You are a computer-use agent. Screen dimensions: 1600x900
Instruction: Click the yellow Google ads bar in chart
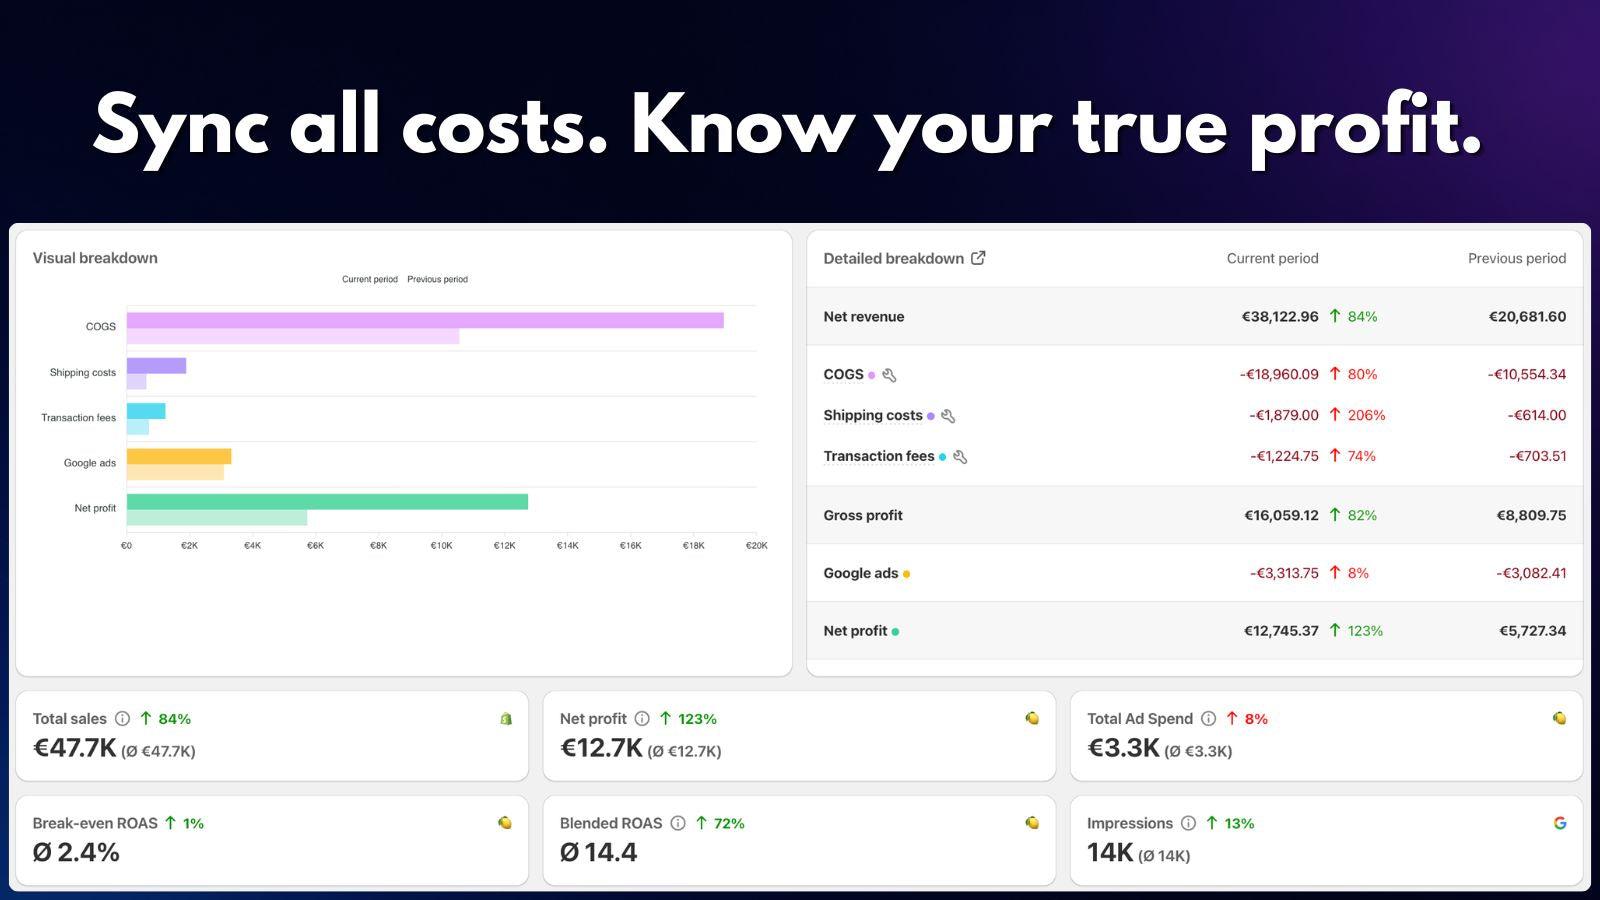pyautogui.click(x=179, y=457)
